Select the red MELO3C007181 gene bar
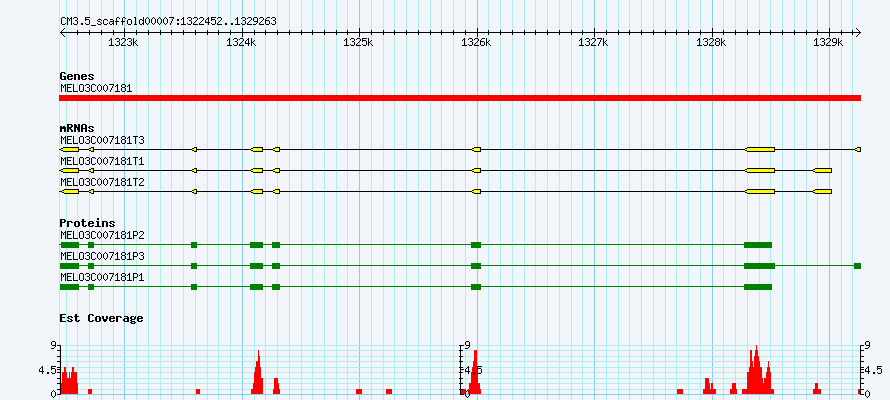The width and height of the screenshot is (890, 400). coord(460,98)
